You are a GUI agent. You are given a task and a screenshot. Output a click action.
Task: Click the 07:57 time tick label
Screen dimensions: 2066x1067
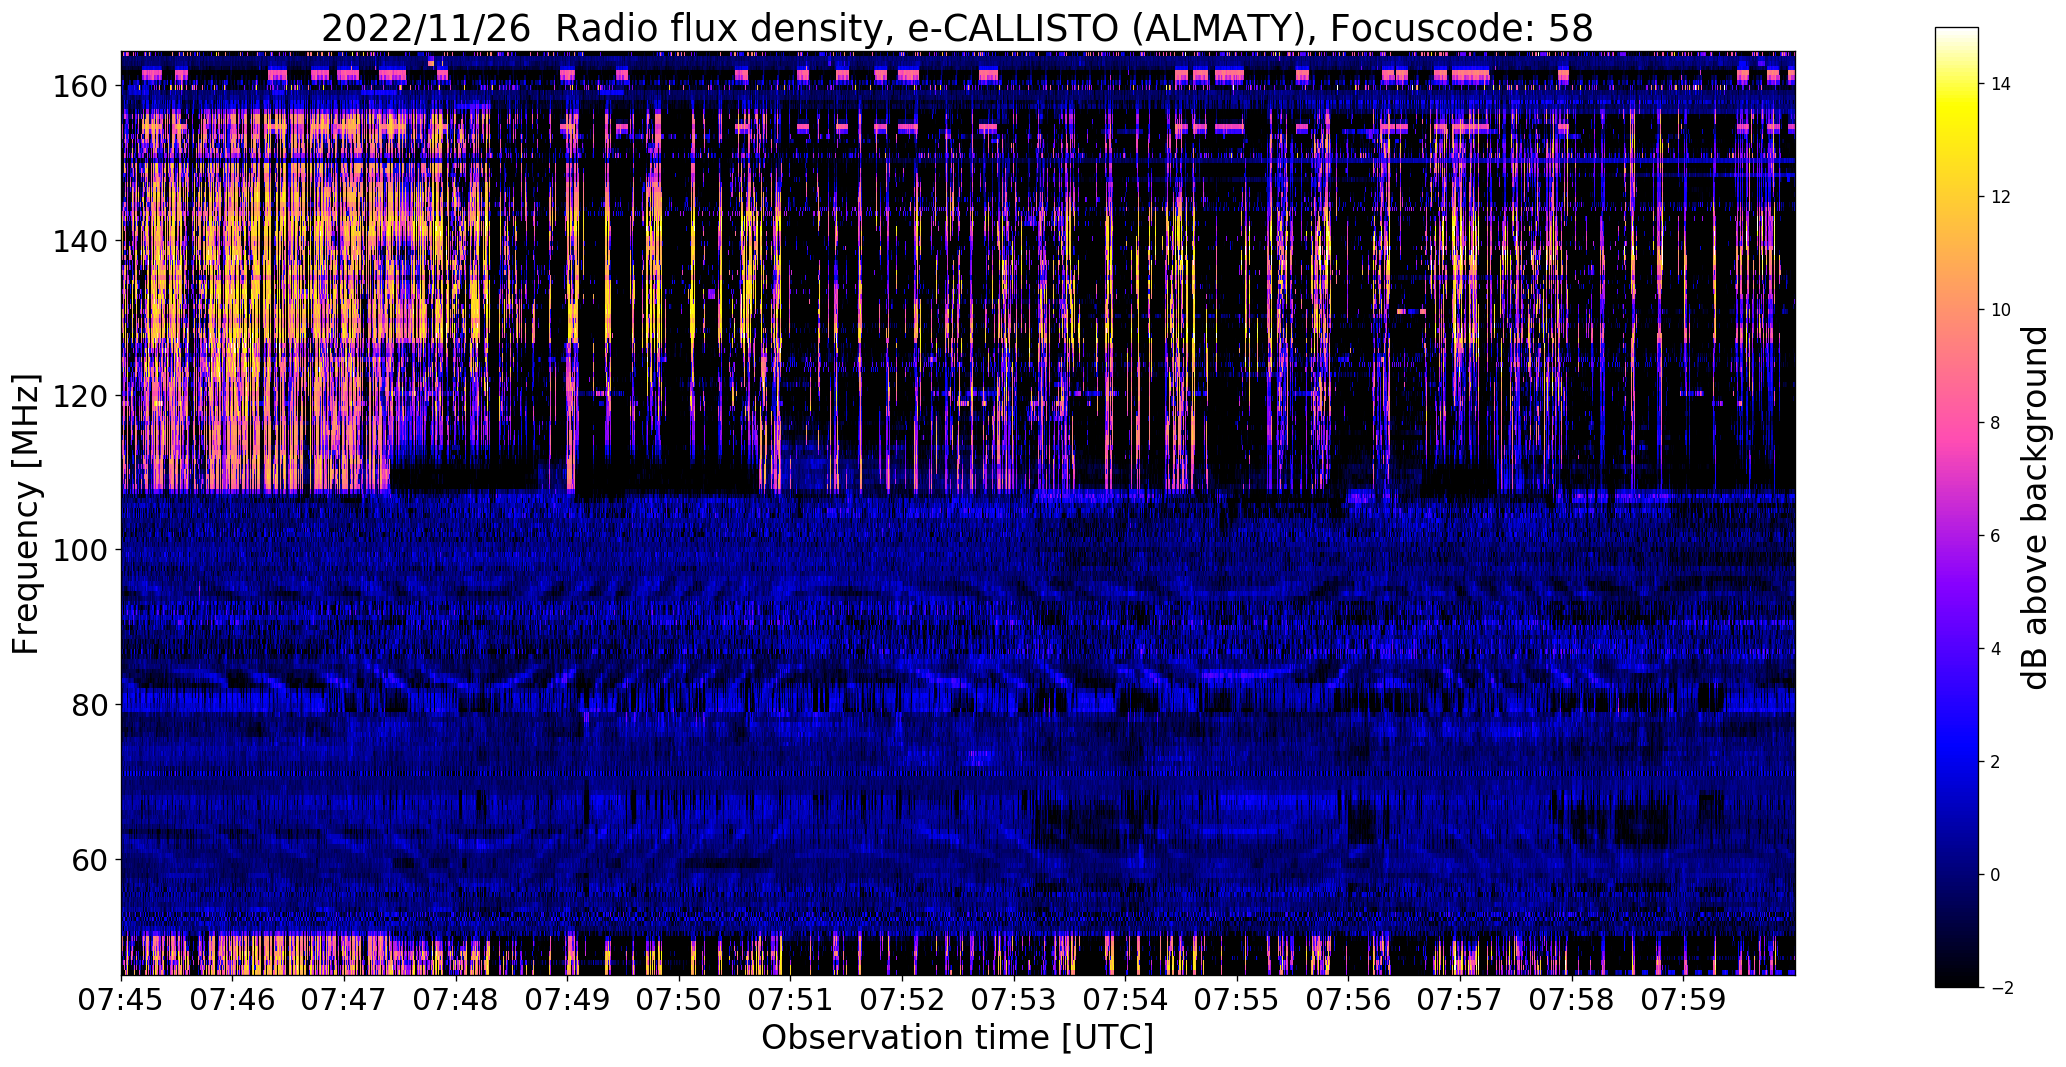pyautogui.click(x=1461, y=999)
